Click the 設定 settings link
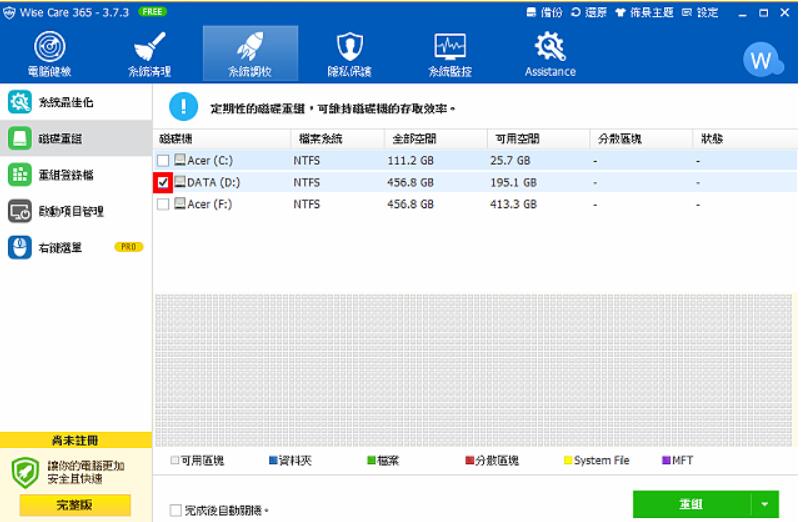The image size is (801, 522). coord(708,12)
